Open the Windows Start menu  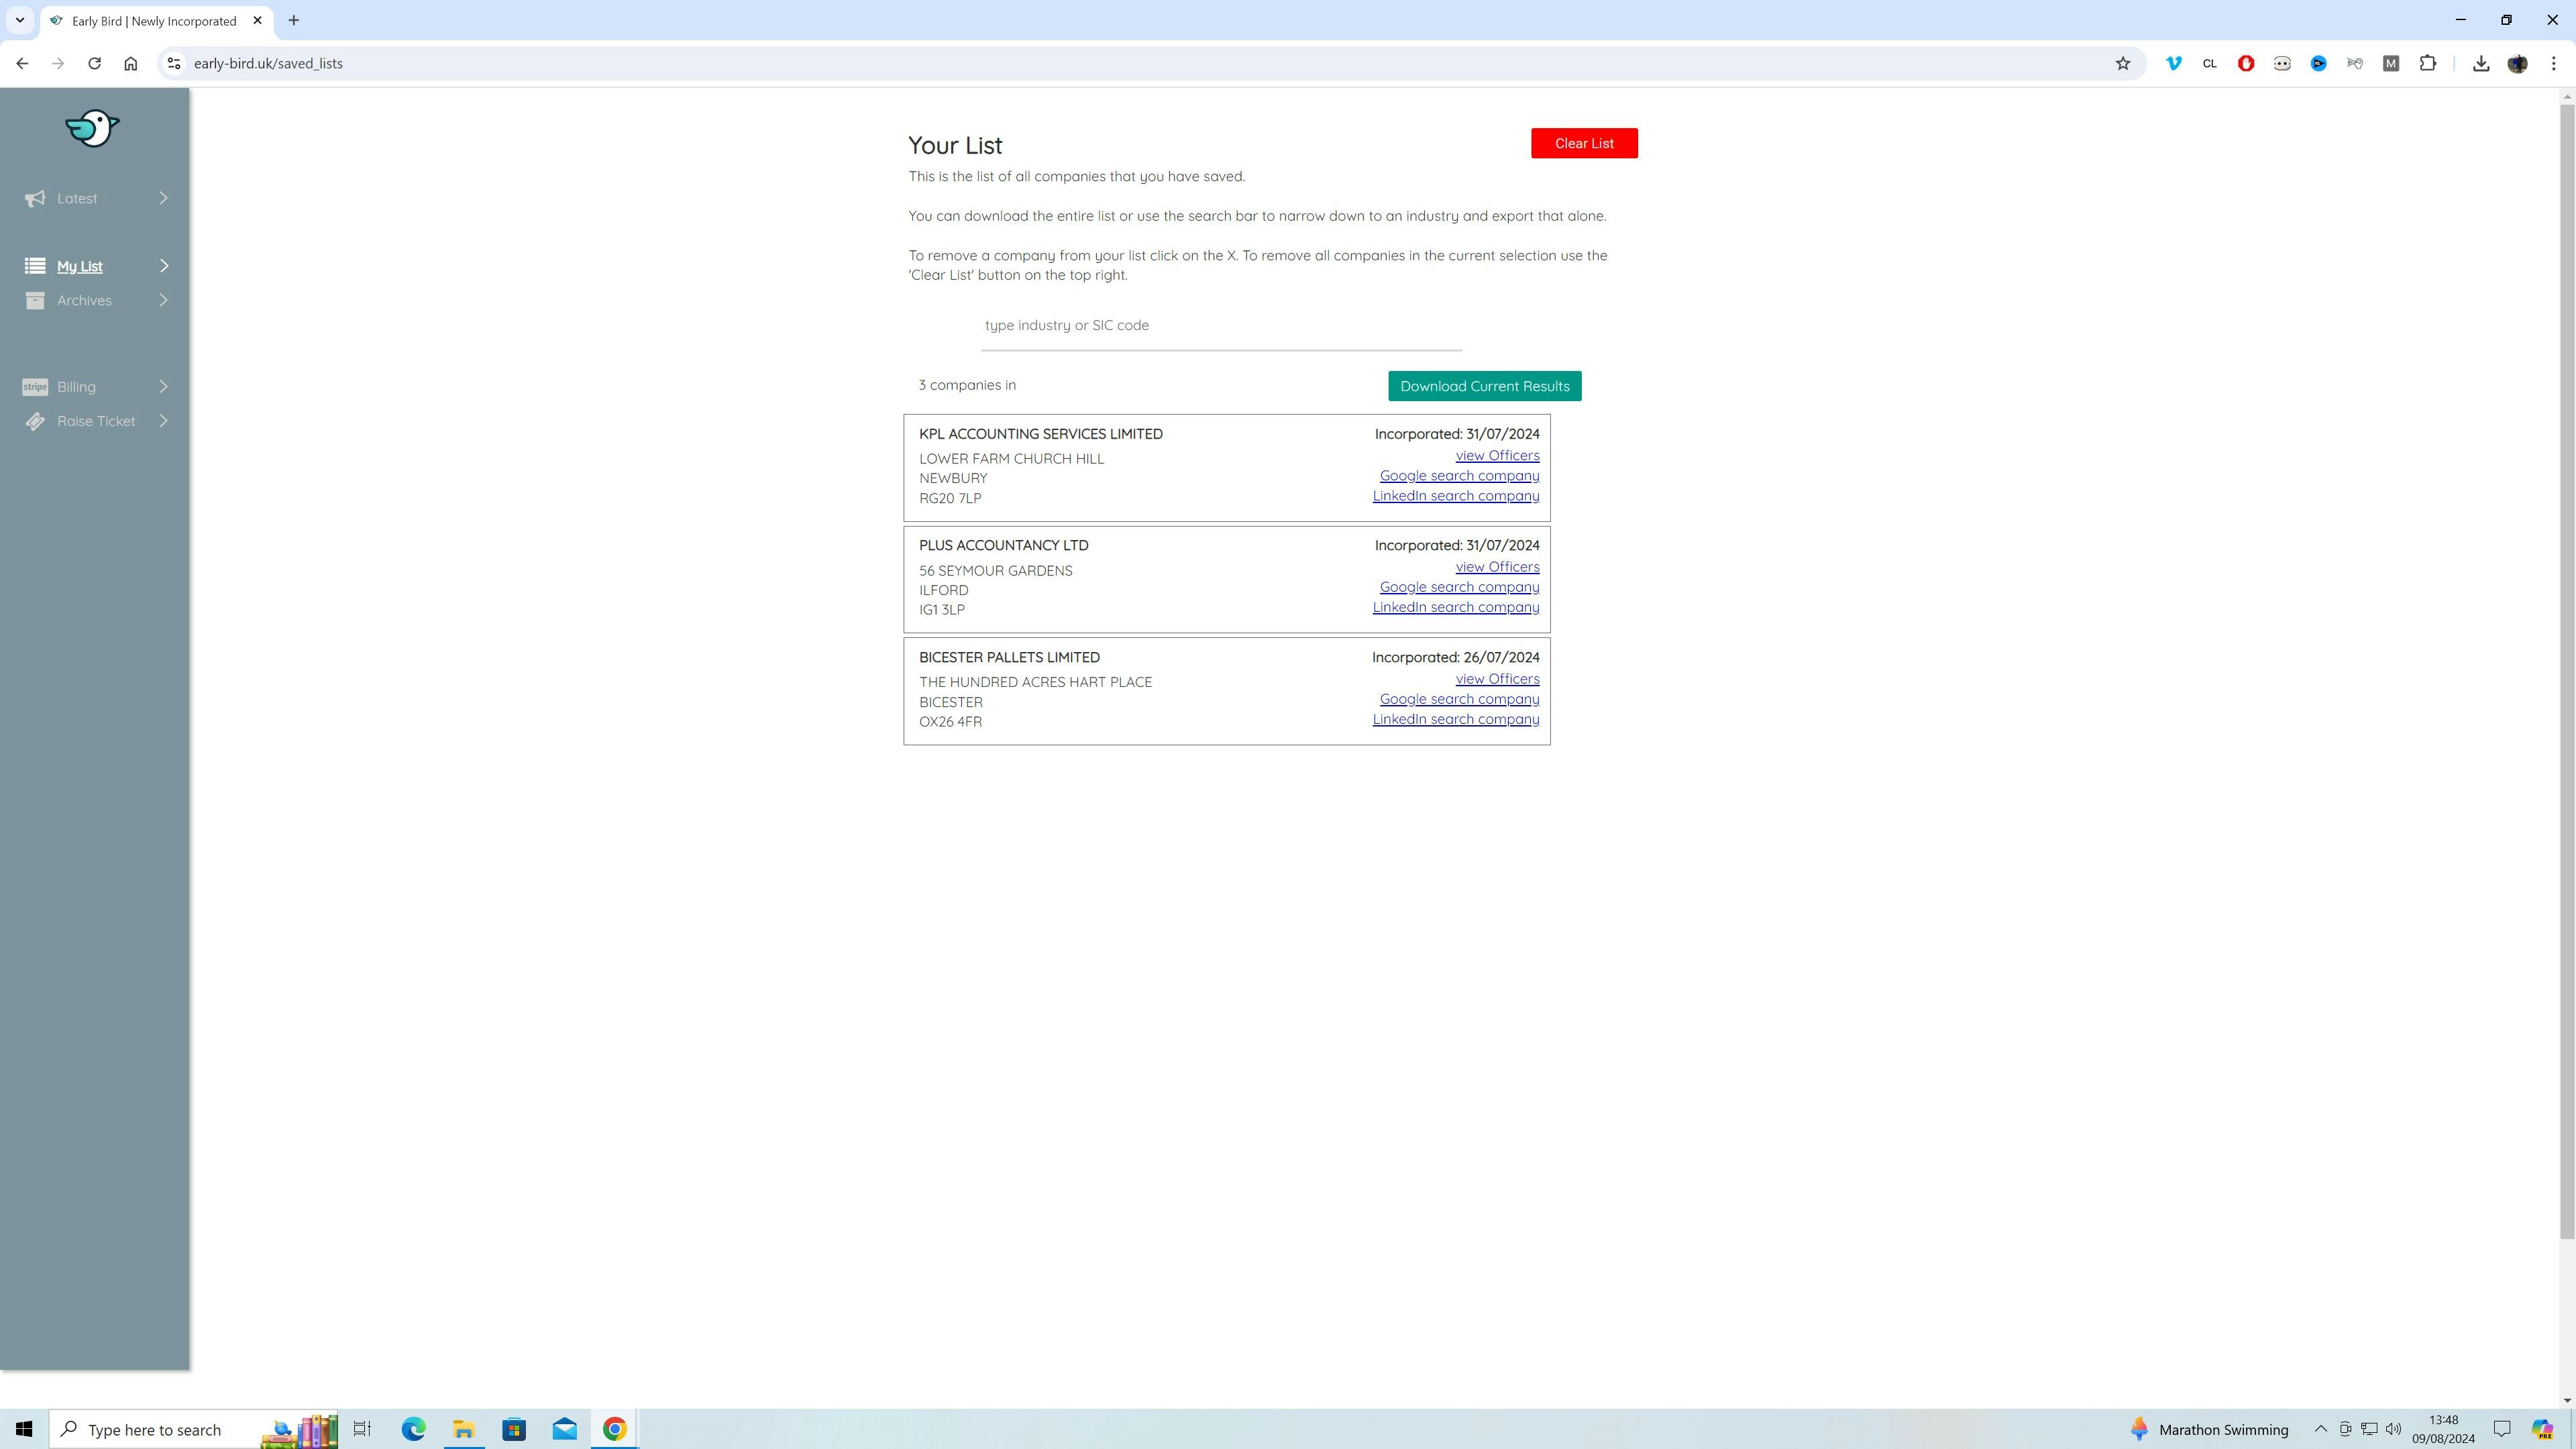[x=23, y=1429]
